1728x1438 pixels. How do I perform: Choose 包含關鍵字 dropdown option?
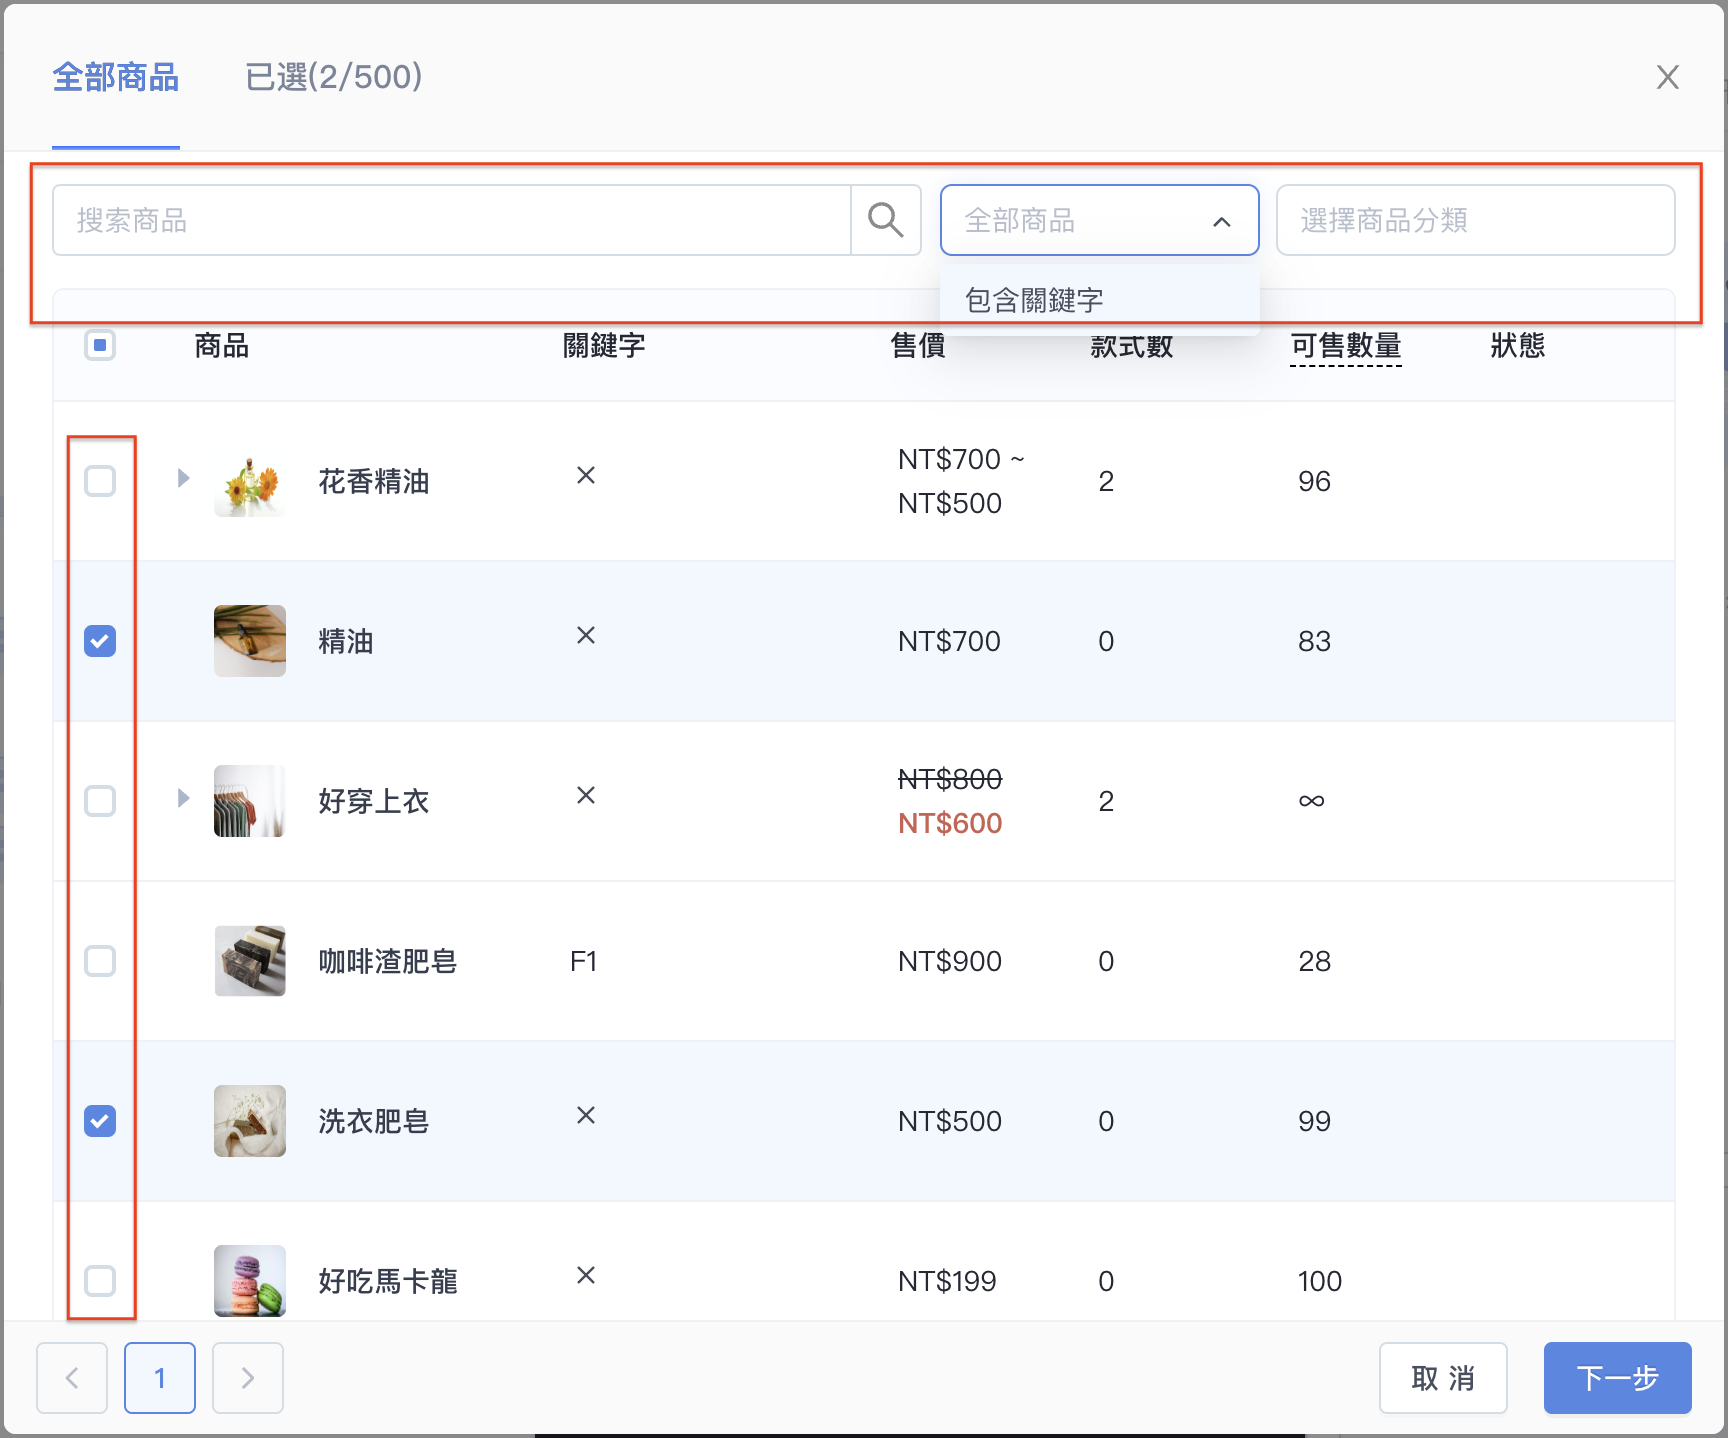point(1100,300)
